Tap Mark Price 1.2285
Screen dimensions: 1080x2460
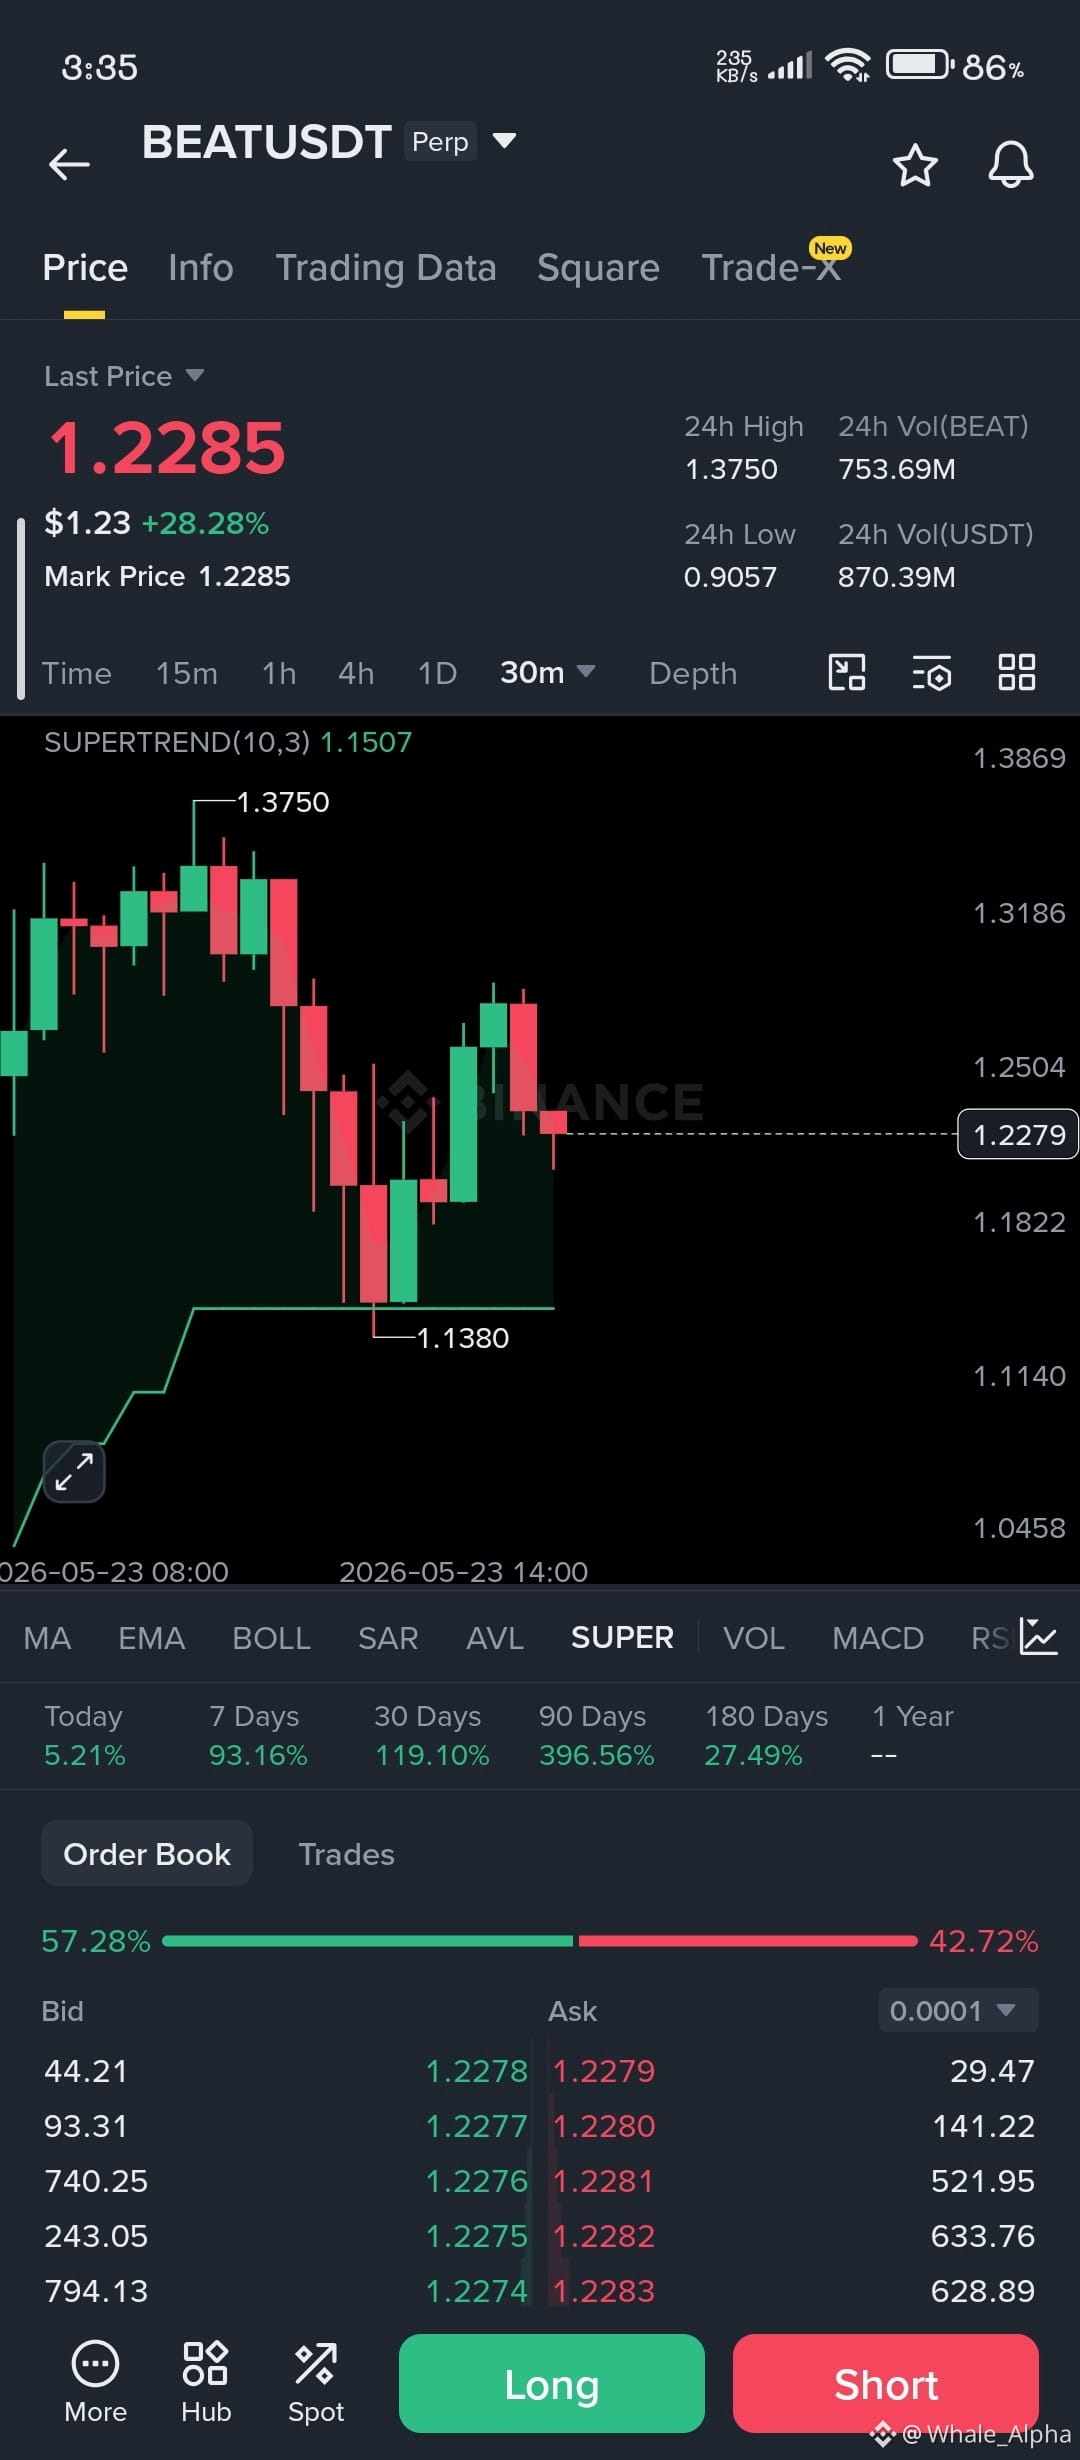(x=167, y=576)
